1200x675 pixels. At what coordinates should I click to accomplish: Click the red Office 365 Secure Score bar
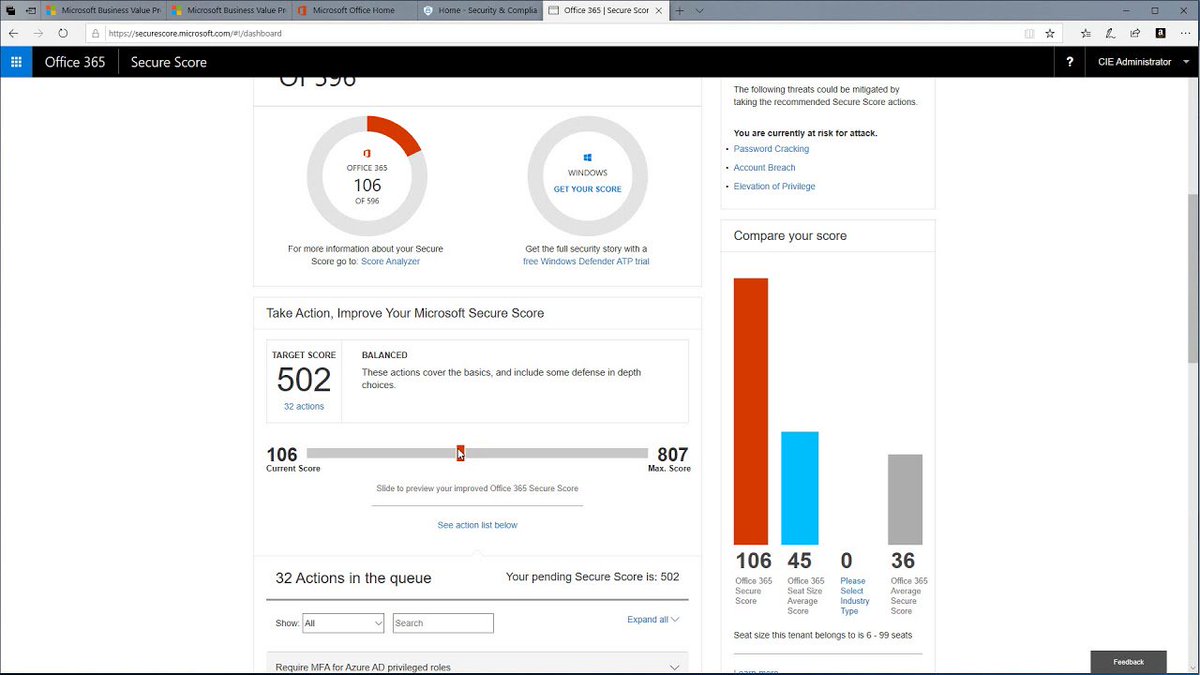click(x=751, y=411)
